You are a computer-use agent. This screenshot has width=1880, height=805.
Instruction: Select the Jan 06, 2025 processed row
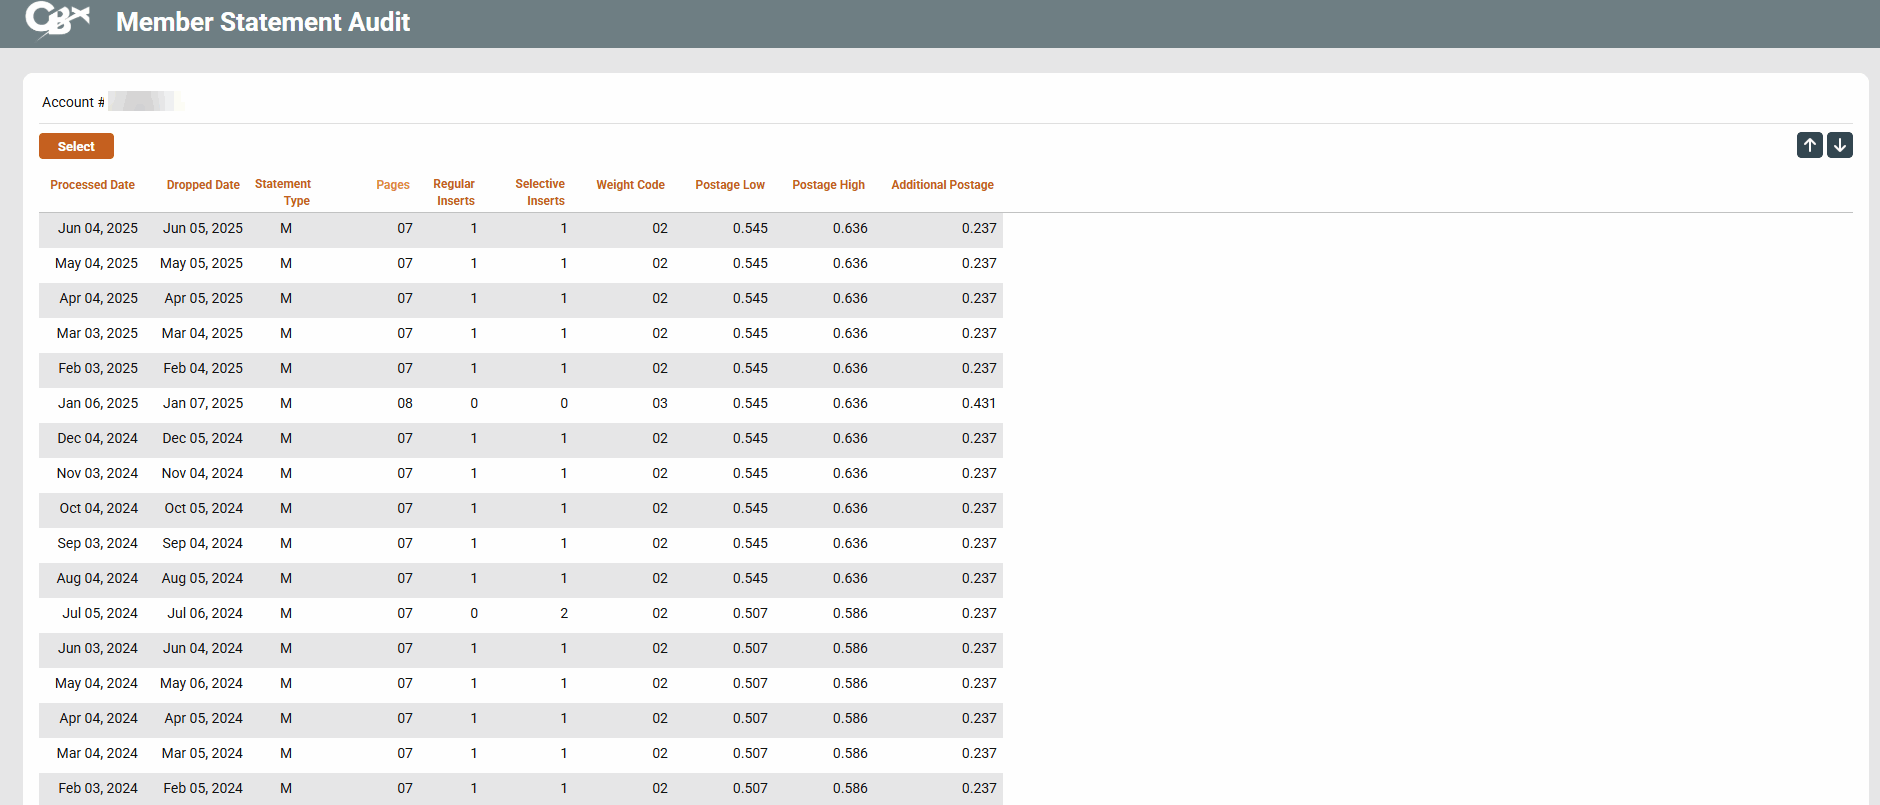coord(98,404)
